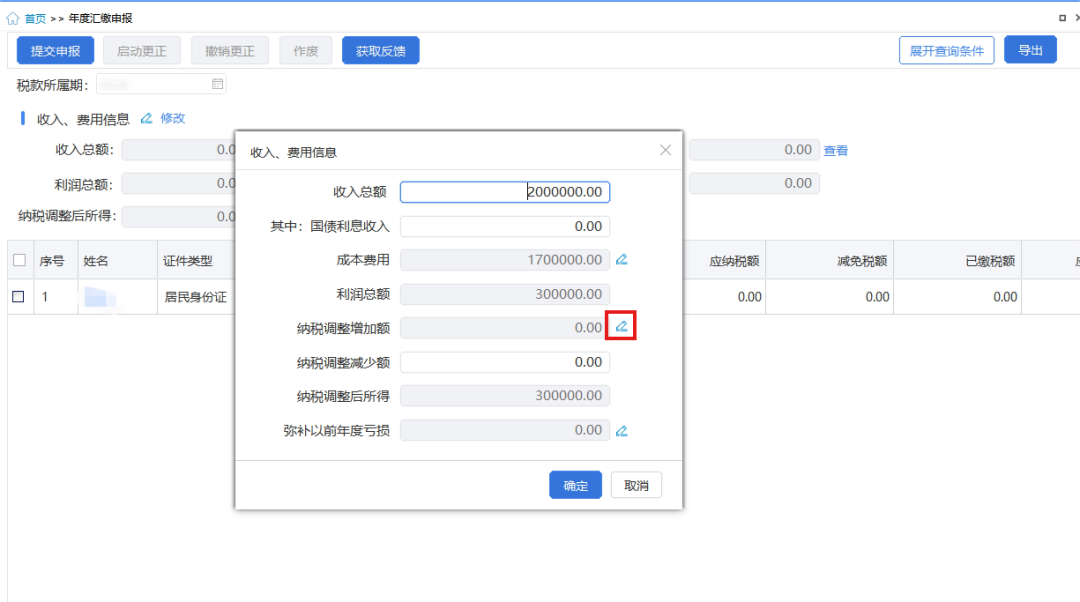Open the 税款所属期 date picker field

[160, 84]
